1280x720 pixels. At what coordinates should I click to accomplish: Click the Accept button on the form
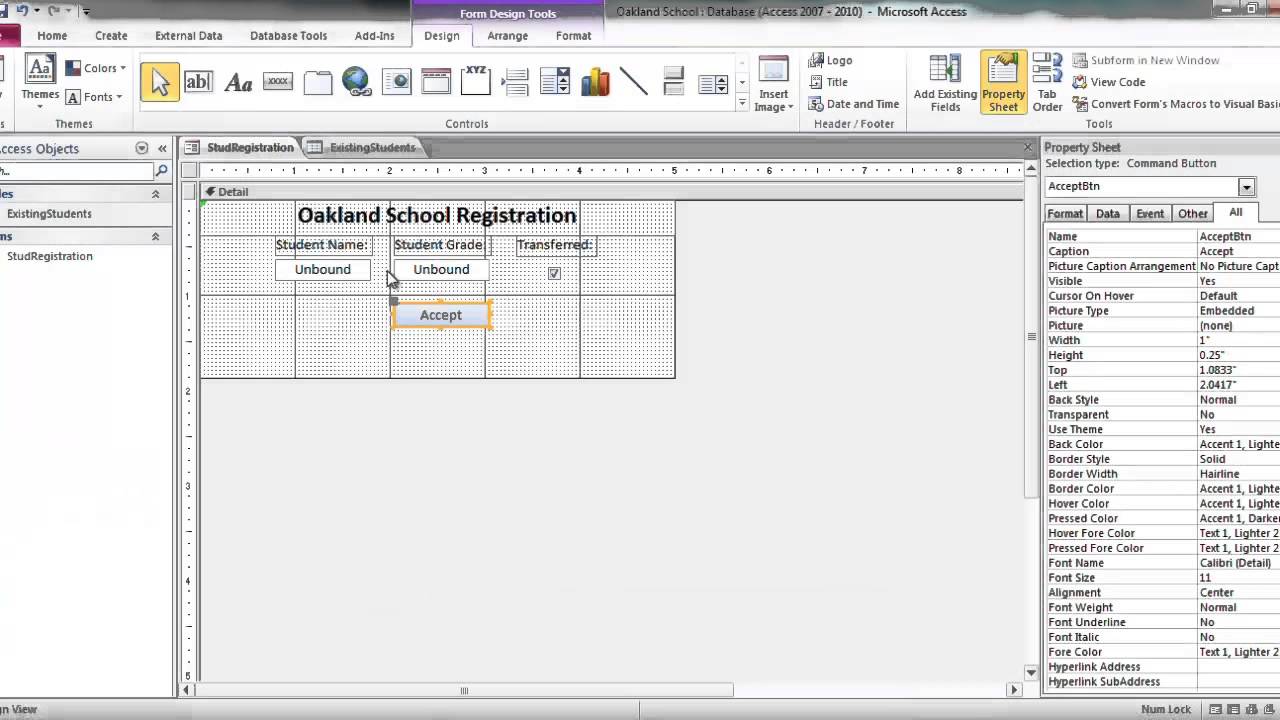441,315
